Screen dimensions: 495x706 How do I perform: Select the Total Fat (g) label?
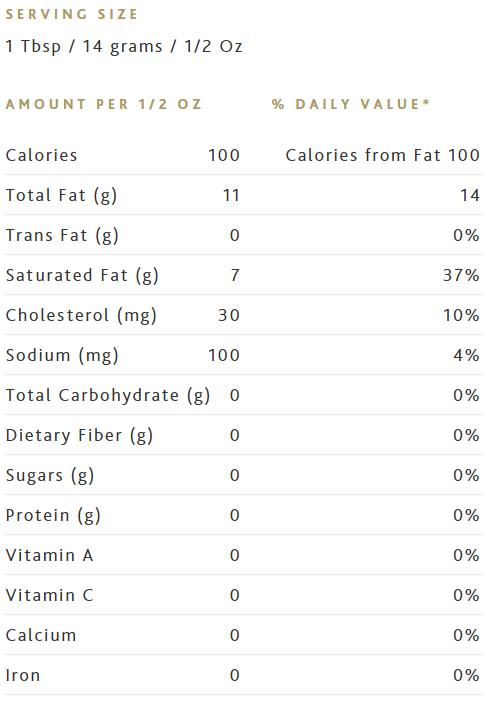[x=61, y=196]
